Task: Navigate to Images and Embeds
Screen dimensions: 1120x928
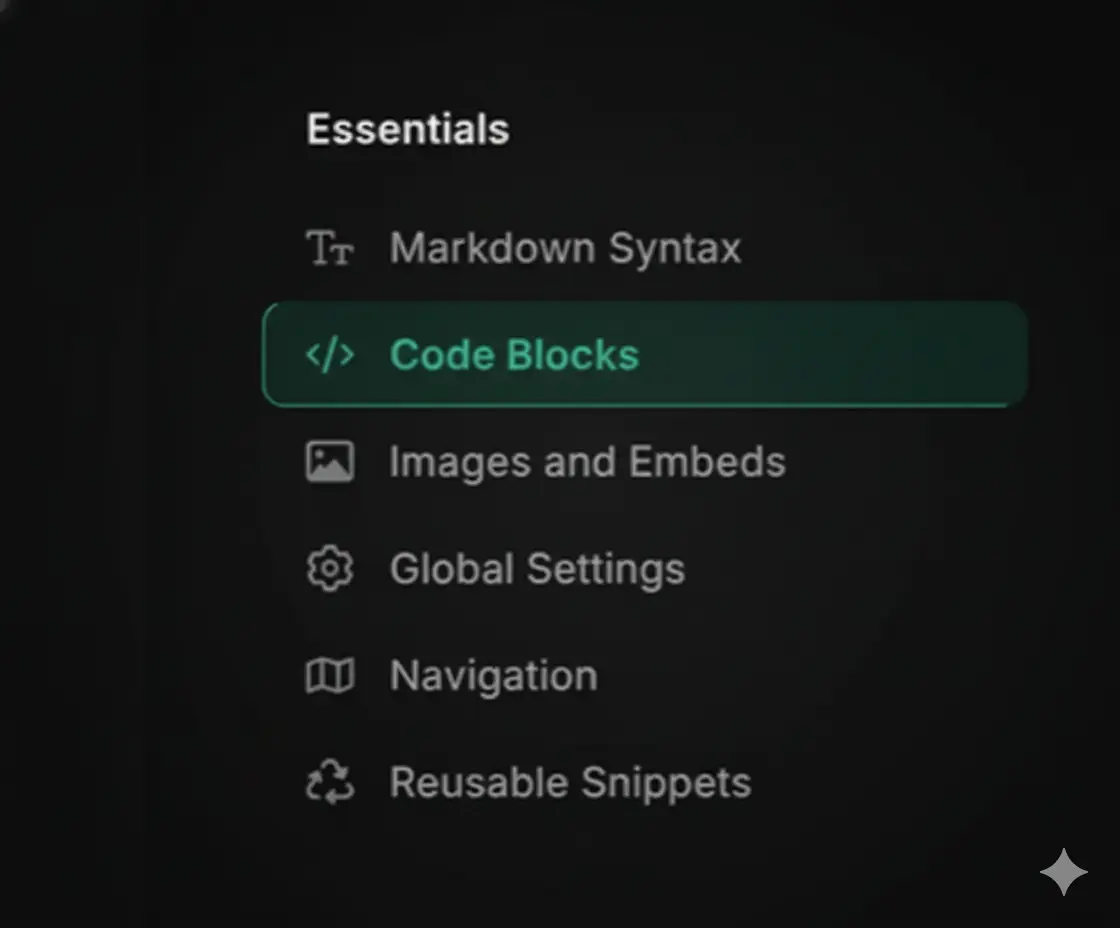Action: [x=587, y=461]
